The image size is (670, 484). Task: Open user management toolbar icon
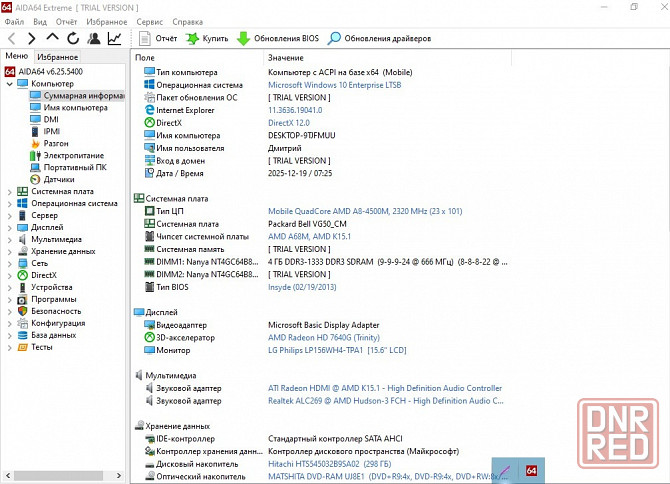(94, 38)
